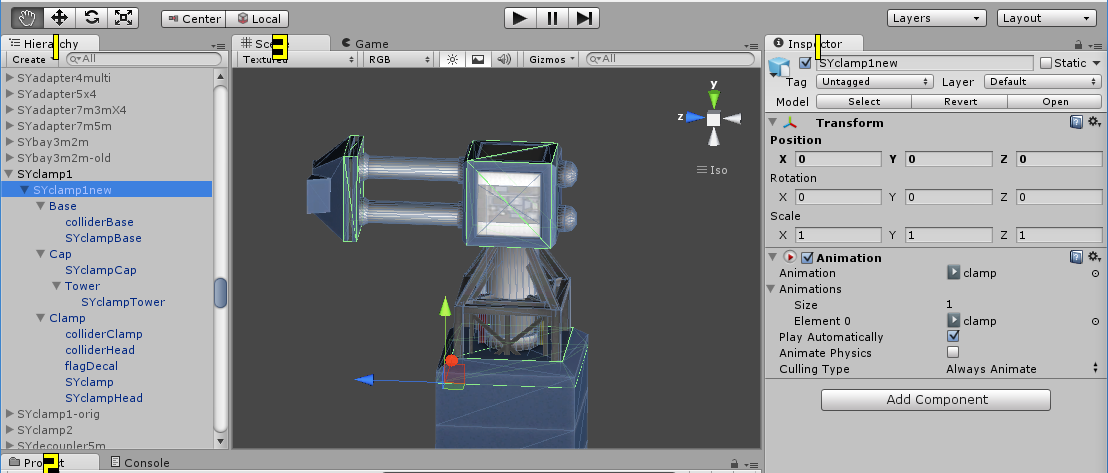1108x473 pixels.
Task: Open the Tag dropdown Untagged
Action: click(x=875, y=82)
